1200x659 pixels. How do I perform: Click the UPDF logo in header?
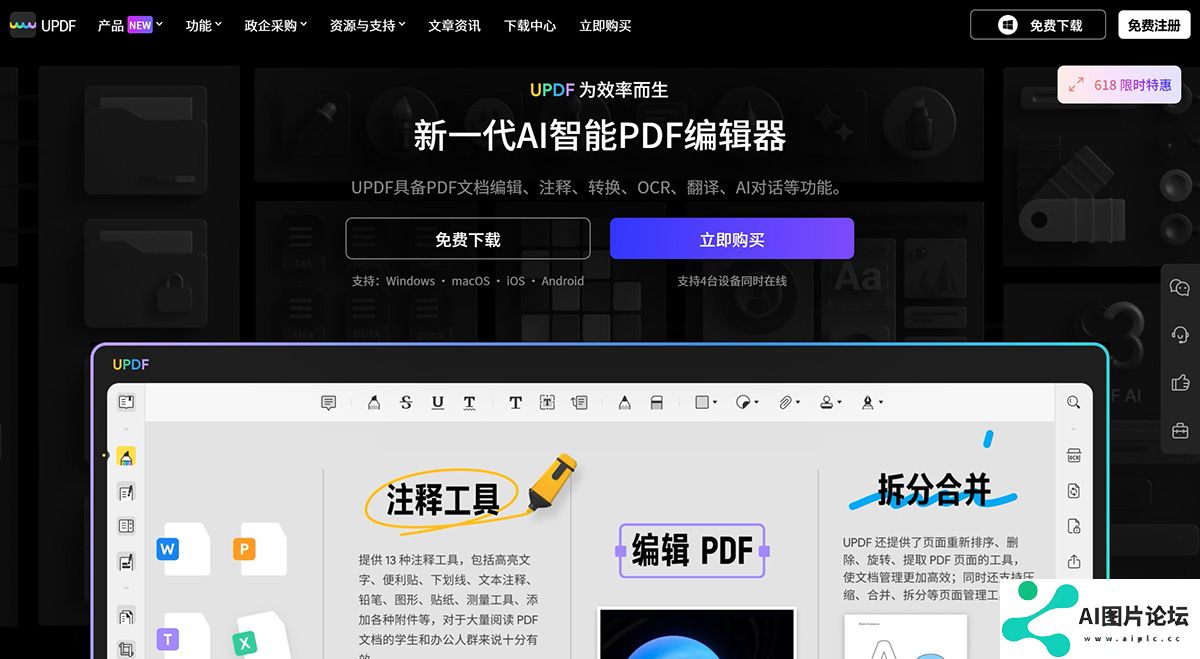click(43, 25)
